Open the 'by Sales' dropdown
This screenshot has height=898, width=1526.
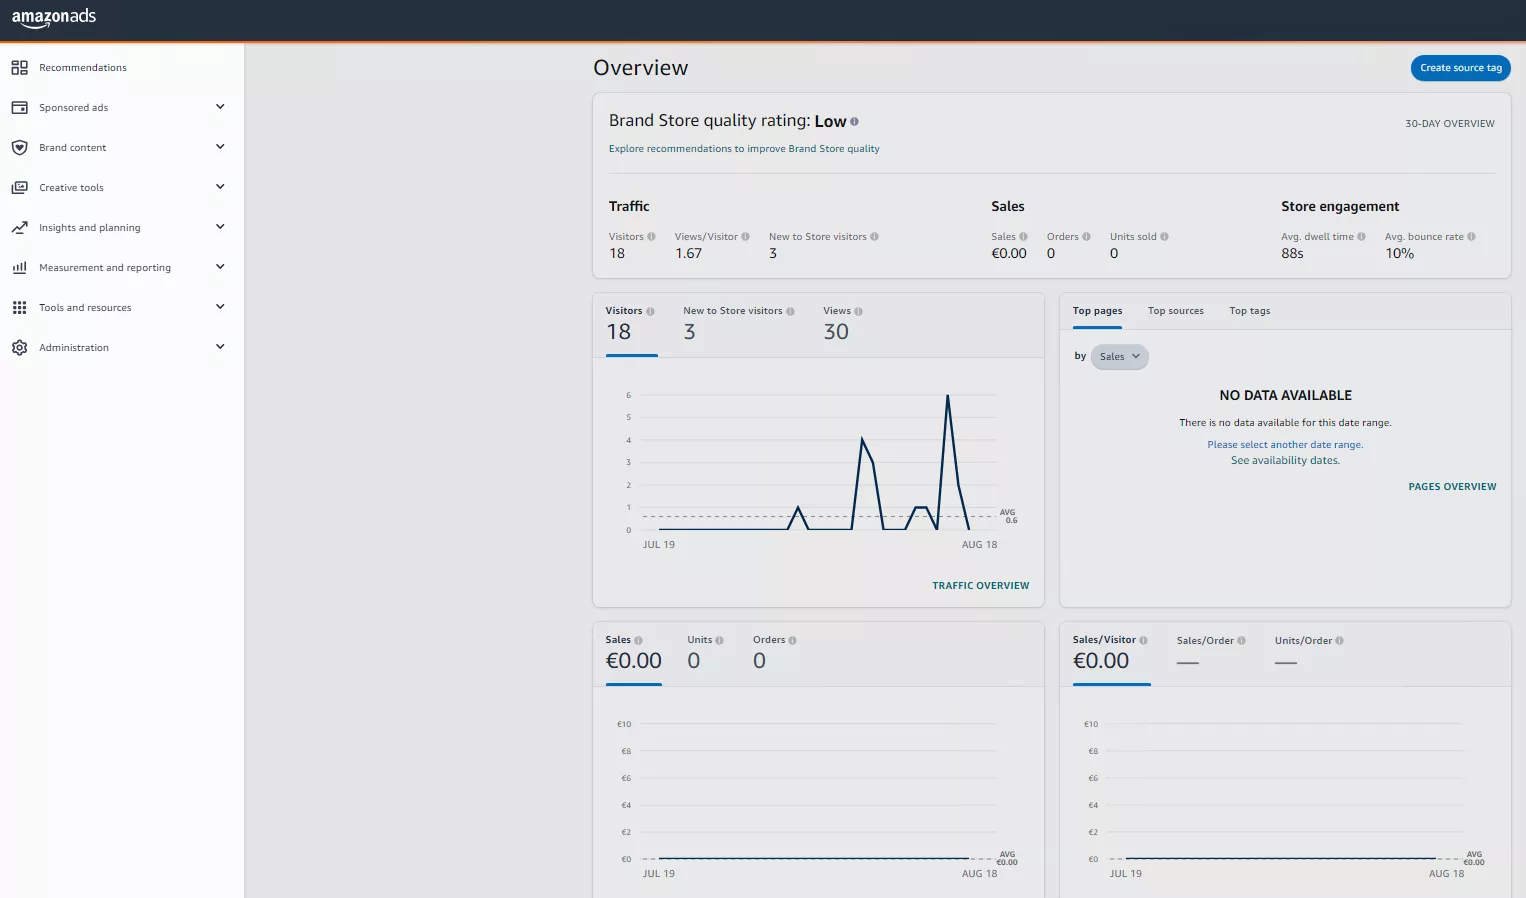[x=1119, y=357]
